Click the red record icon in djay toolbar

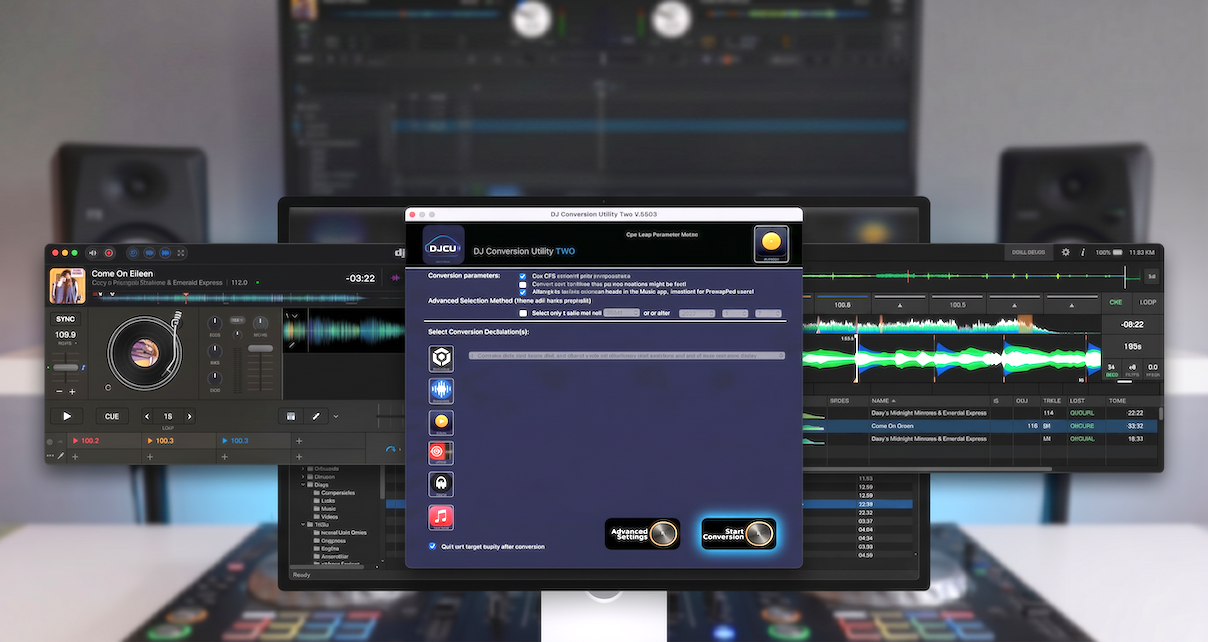pyautogui.click(x=109, y=253)
